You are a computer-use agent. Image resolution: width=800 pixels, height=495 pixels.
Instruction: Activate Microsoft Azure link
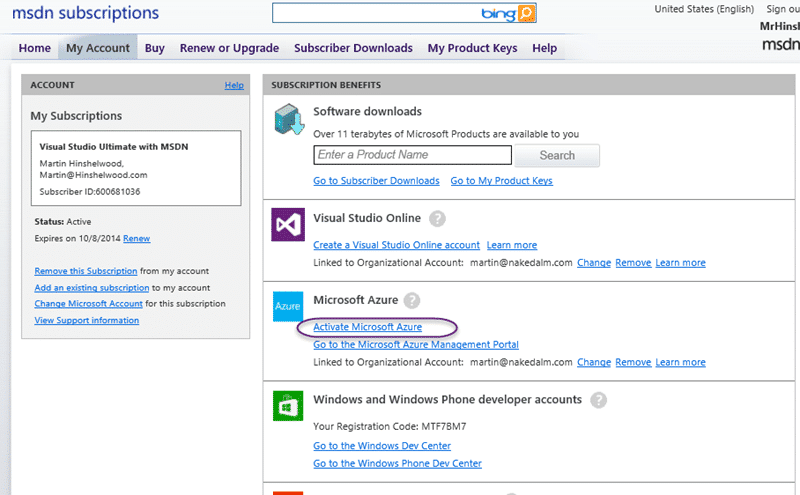pyautogui.click(x=367, y=327)
